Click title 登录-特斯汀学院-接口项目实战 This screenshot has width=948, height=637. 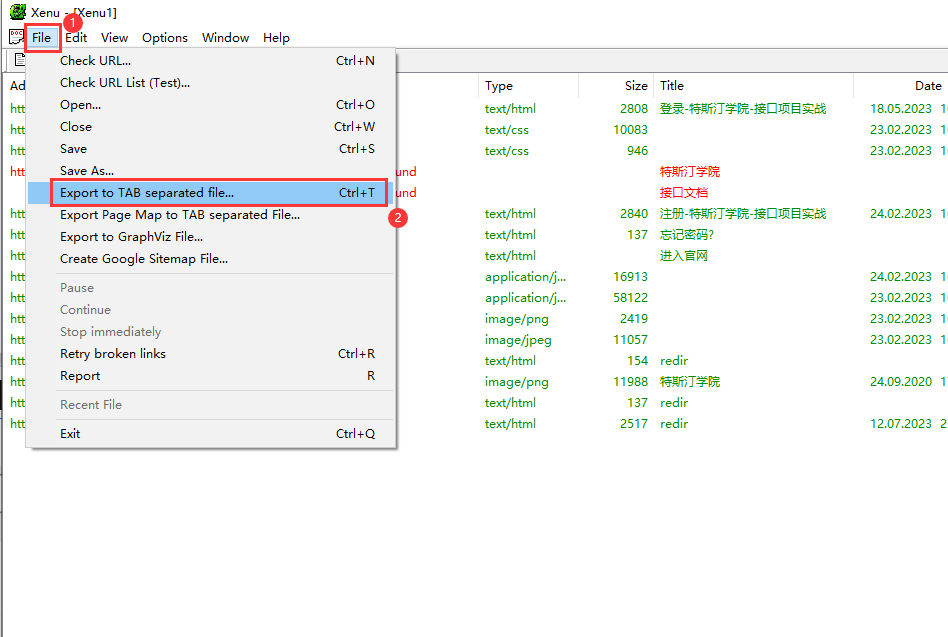(743, 109)
